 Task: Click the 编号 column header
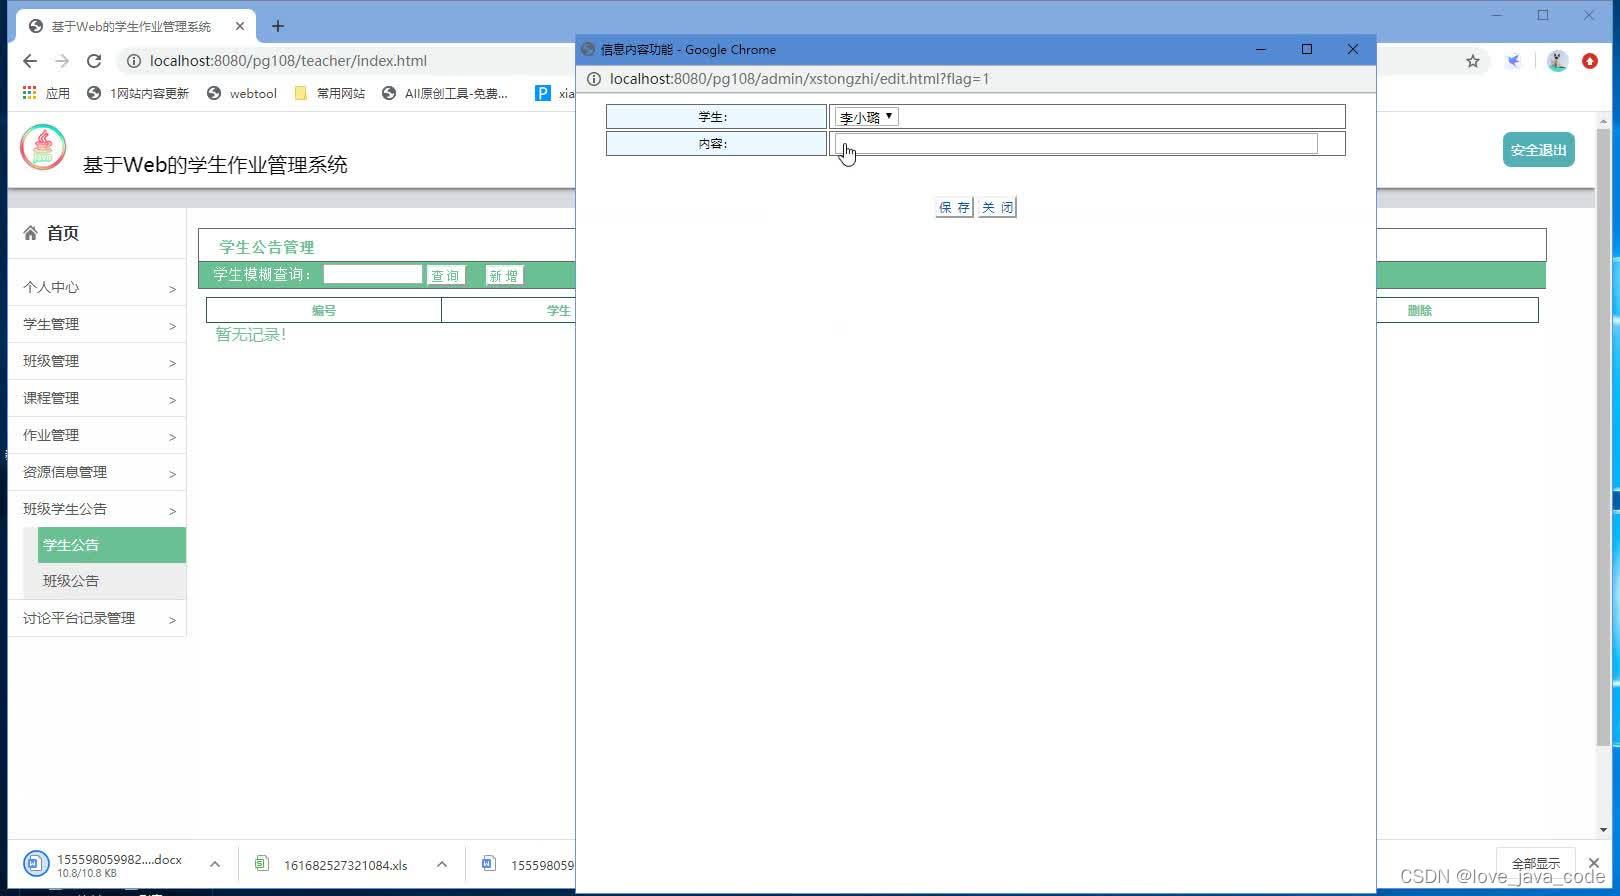(324, 310)
